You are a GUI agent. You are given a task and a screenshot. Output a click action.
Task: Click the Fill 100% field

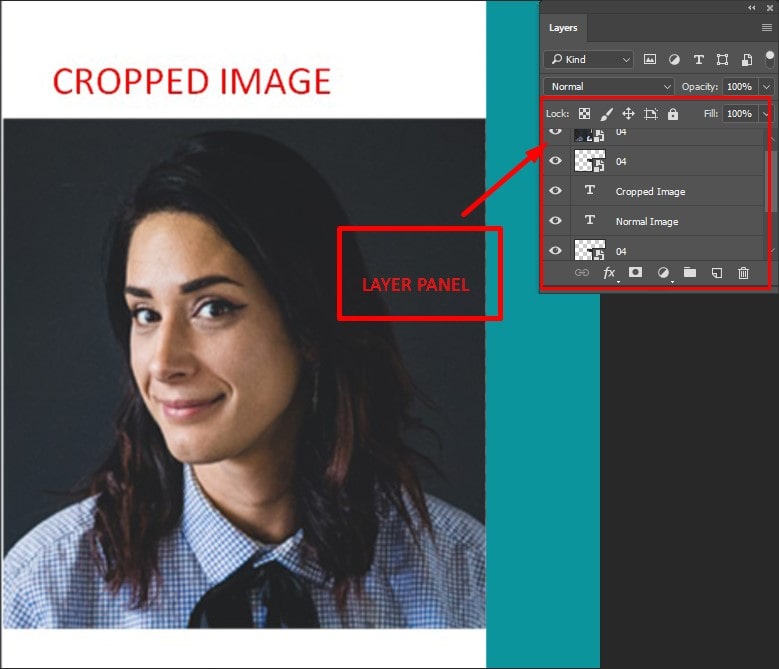coord(740,114)
